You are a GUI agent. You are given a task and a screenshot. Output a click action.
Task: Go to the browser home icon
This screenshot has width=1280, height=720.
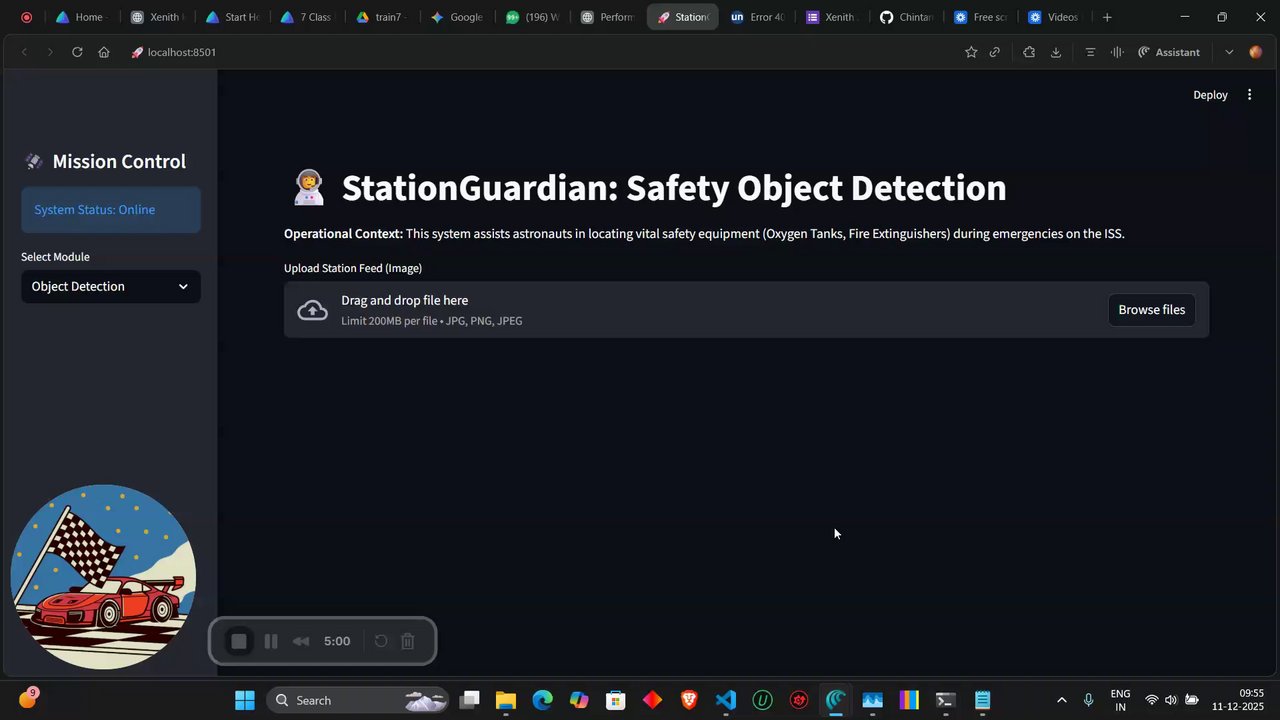(x=104, y=52)
